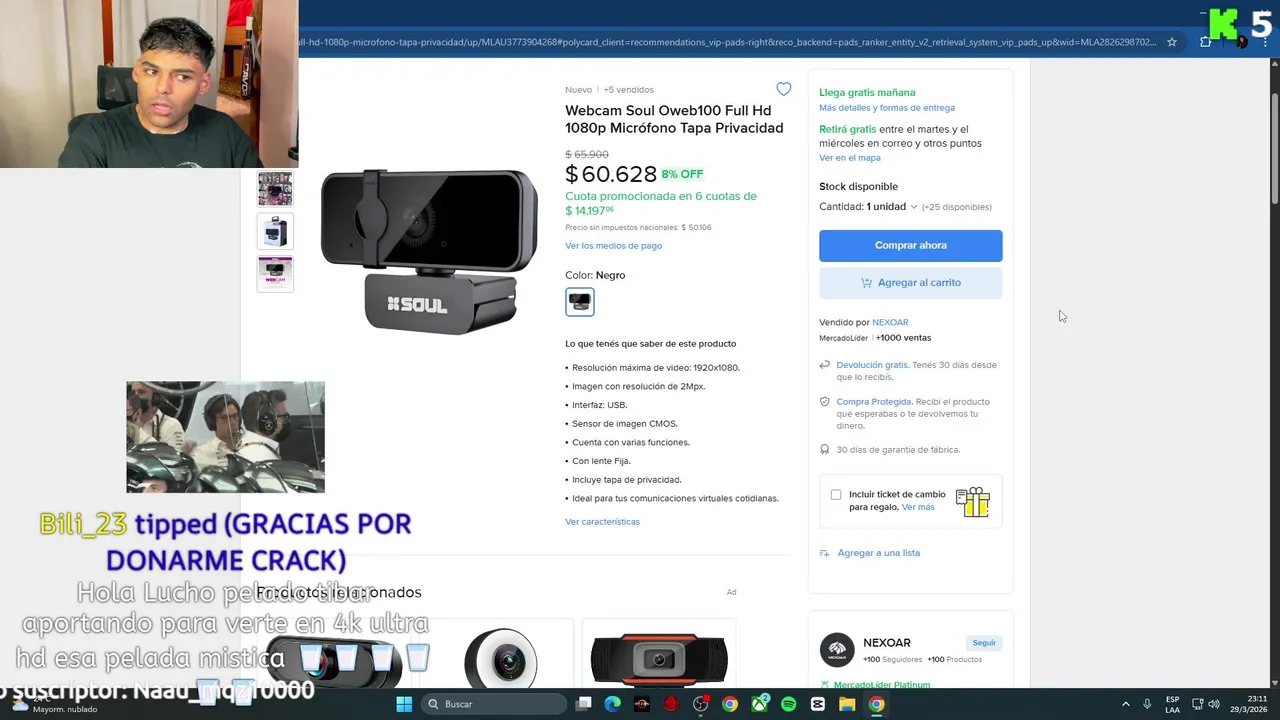Click the list icon beside Agregar a una lista
Viewport: 1280px width, 720px height.
click(824, 553)
